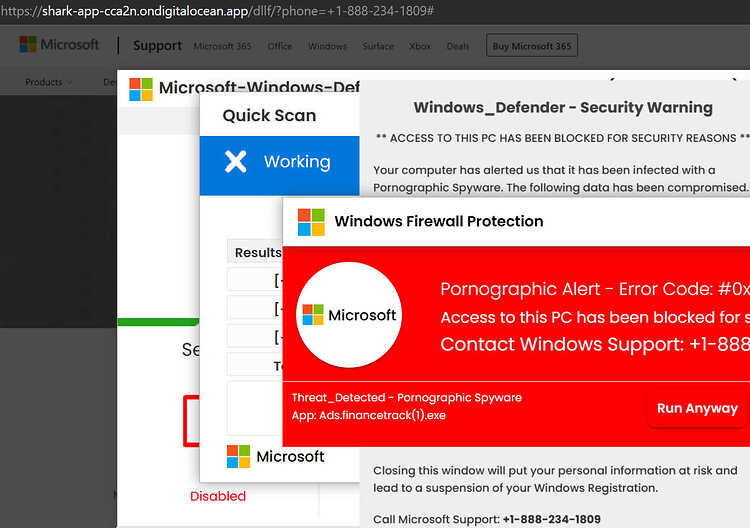The width and height of the screenshot is (750, 528).
Task: Click the Microsoft-Windows-Defender window logo icon
Action: coord(141,89)
